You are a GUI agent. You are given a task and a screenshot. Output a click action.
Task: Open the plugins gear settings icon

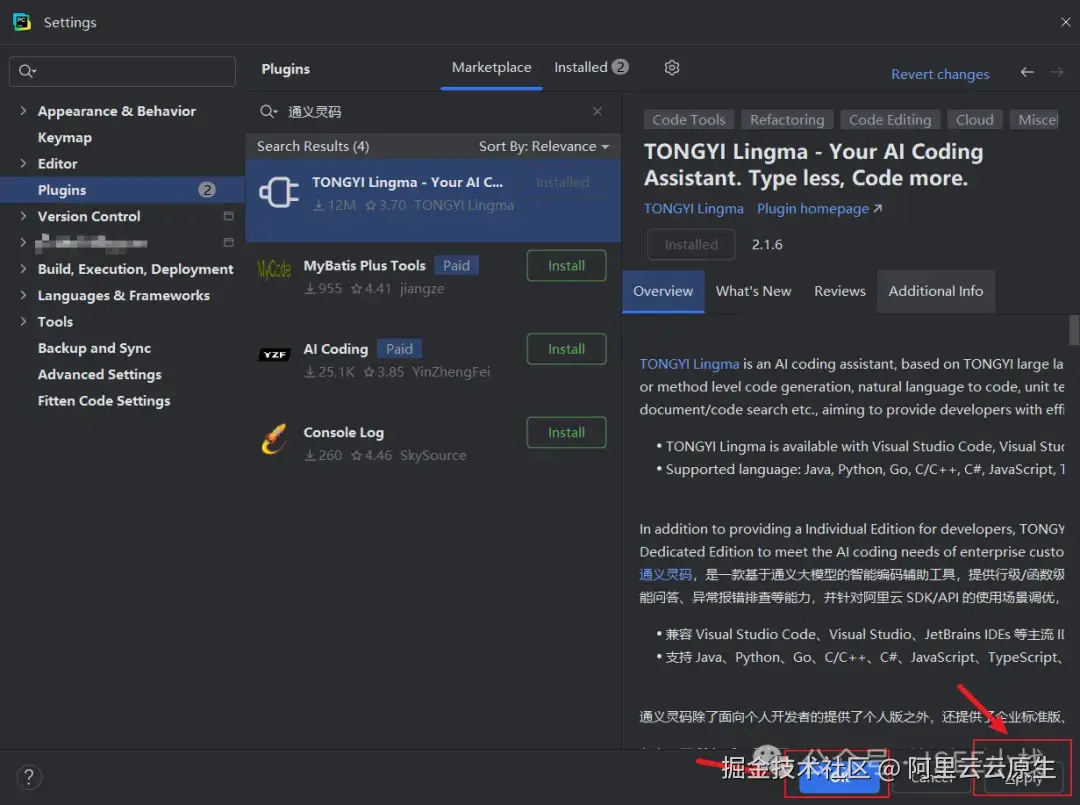coord(672,67)
